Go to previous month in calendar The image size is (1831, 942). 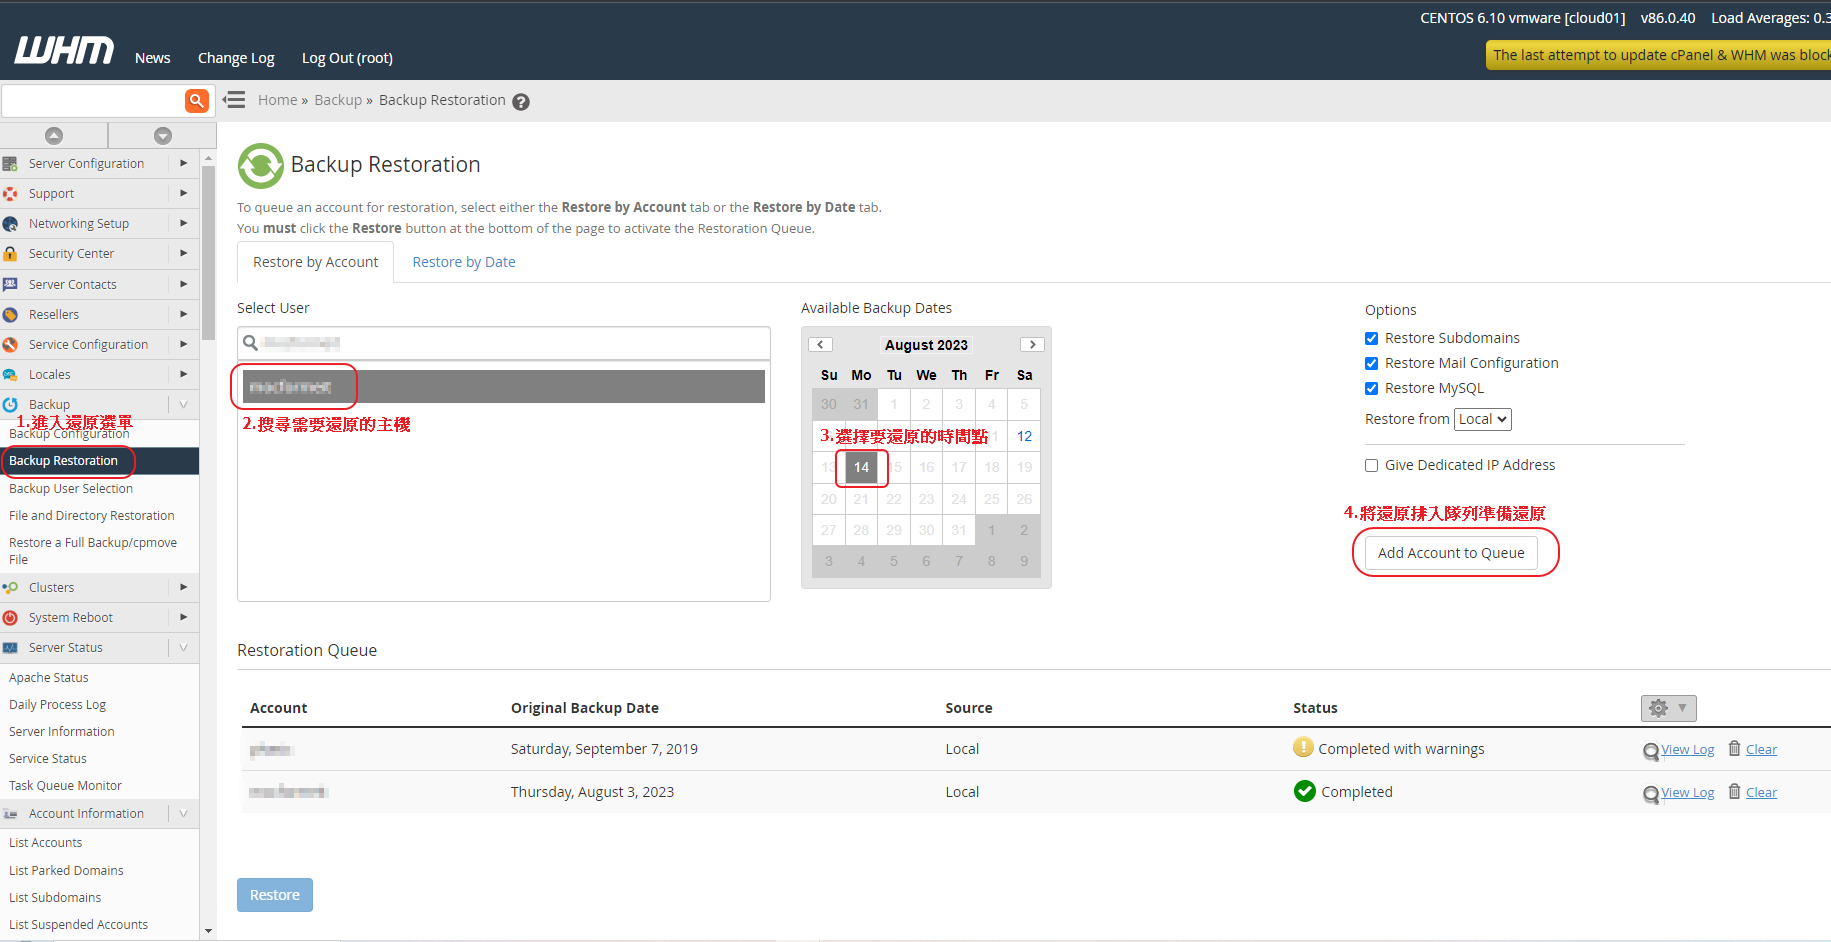click(821, 345)
